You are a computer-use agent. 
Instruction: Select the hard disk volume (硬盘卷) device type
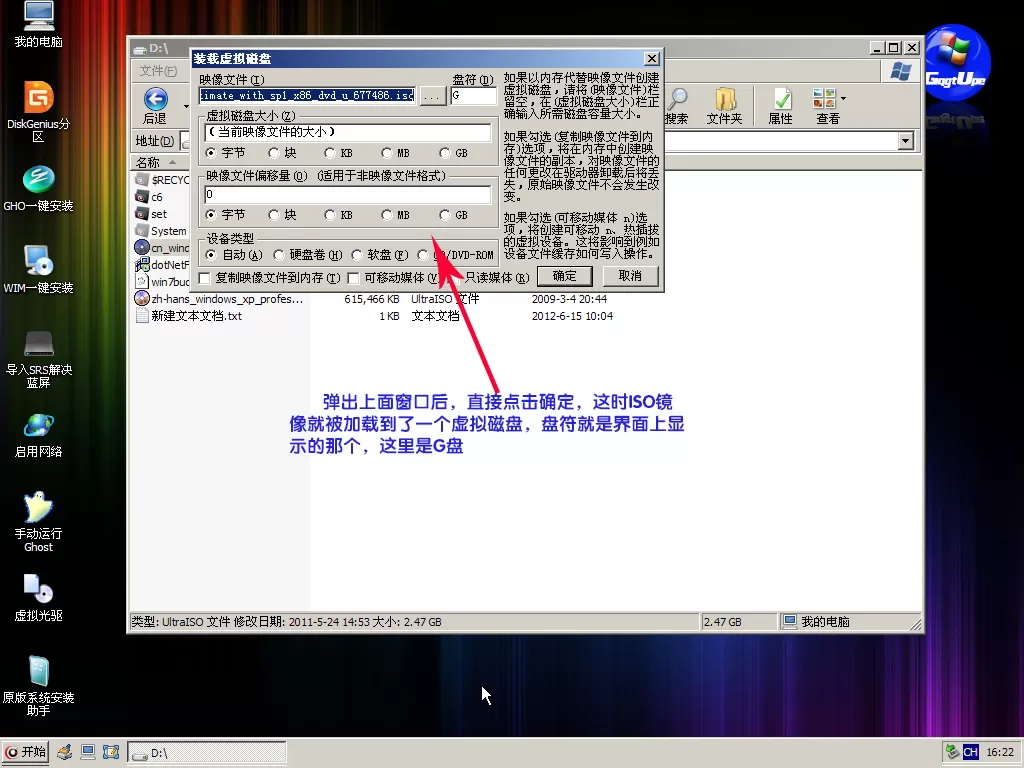pyautogui.click(x=280, y=255)
